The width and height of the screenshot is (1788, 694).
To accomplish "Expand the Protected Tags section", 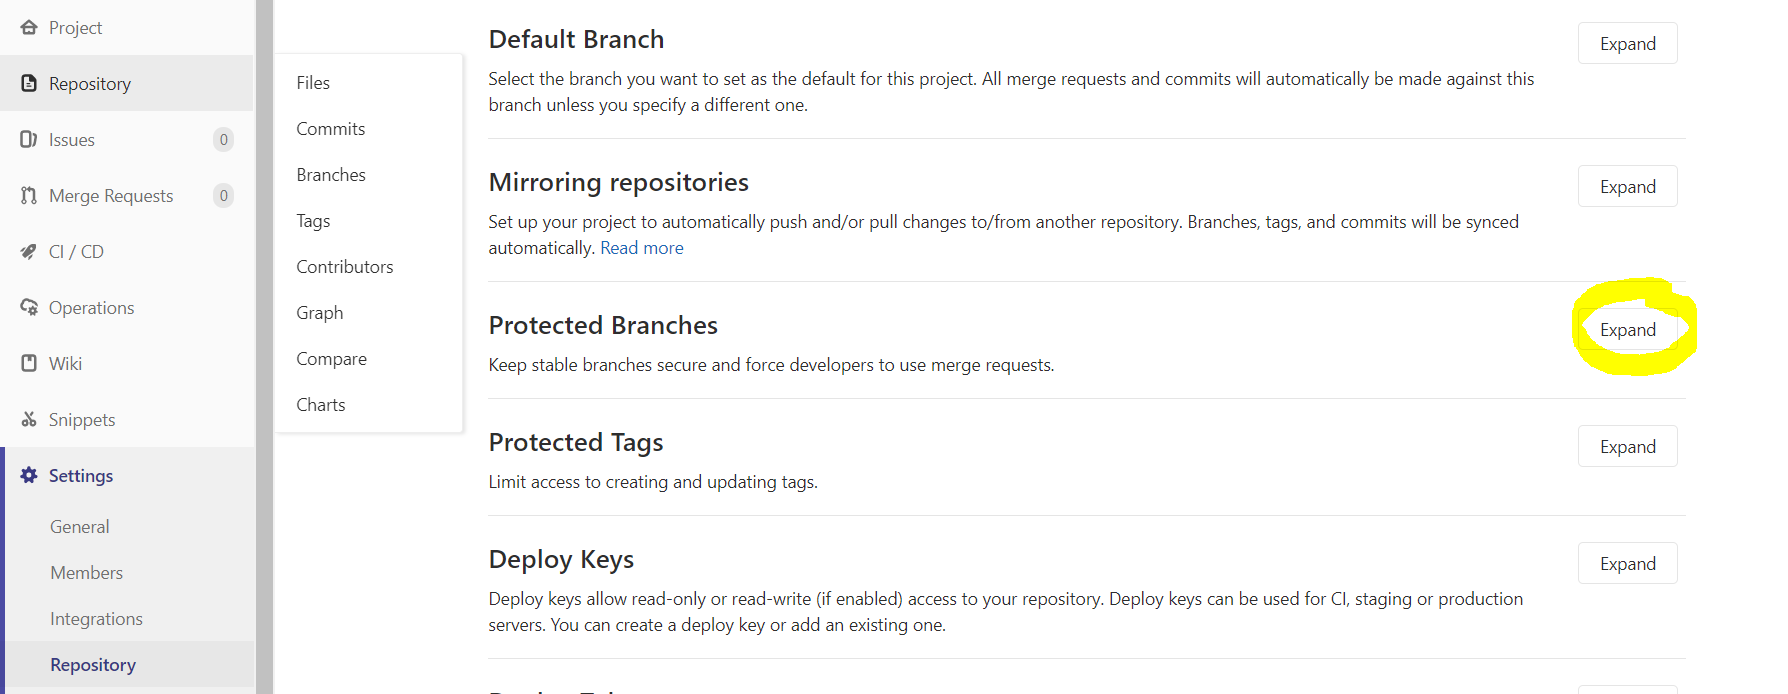I will click(x=1627, y=447).
